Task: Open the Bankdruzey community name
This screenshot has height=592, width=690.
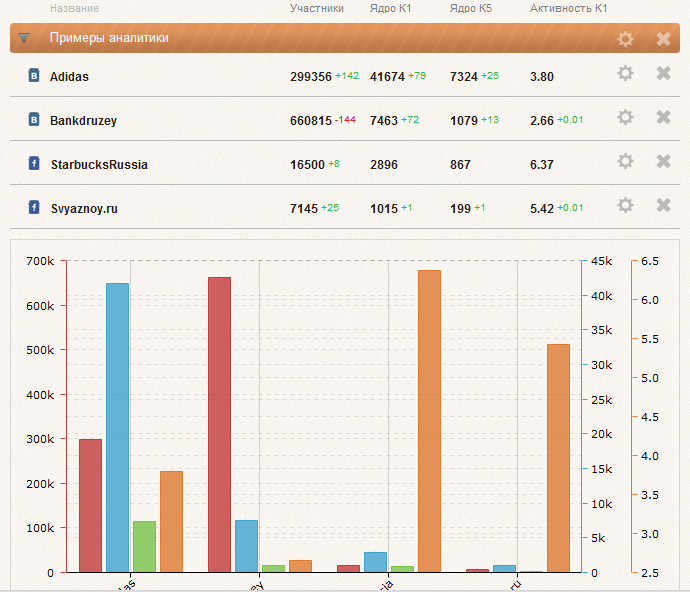Action: pyautogui.click(x=83, y=121)
